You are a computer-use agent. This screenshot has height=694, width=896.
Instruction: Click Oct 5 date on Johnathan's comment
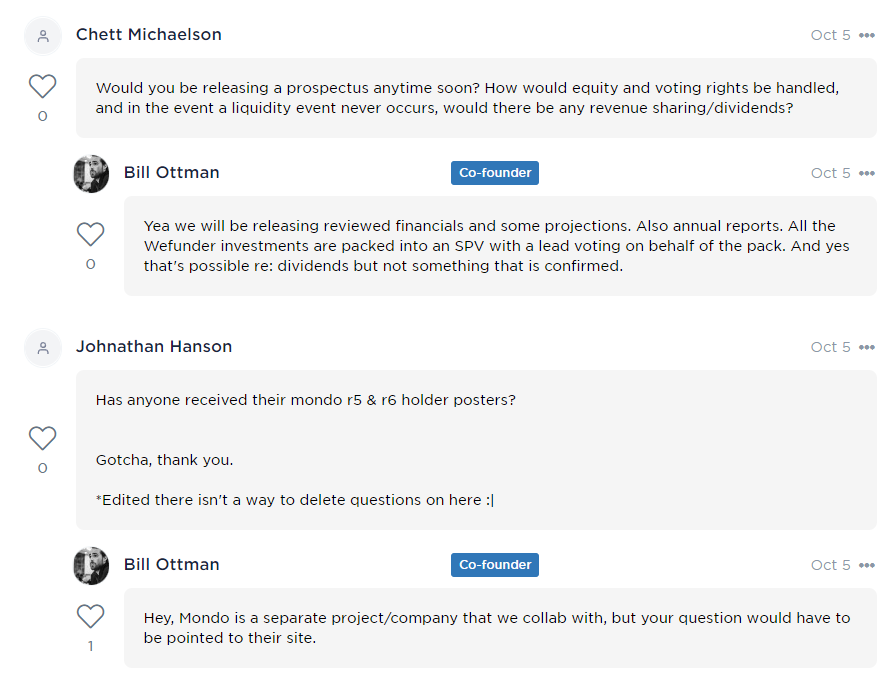click(x=830, y=347)
